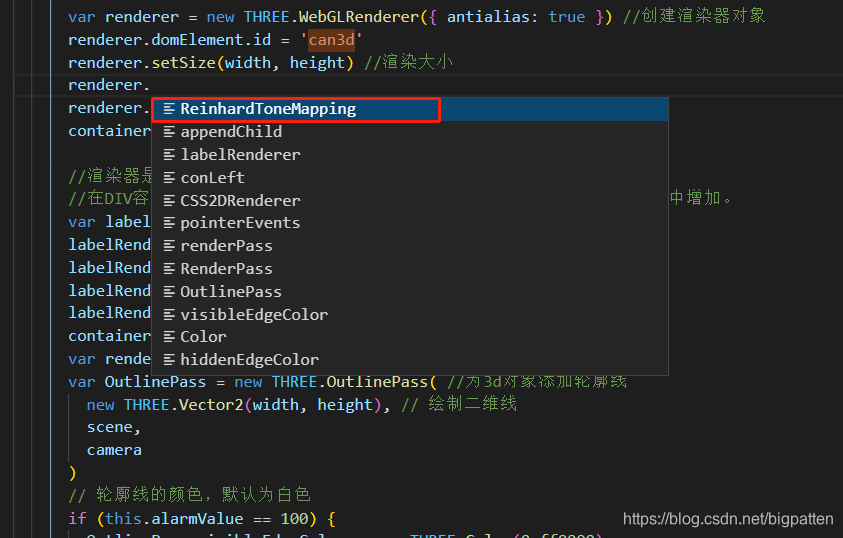Click the word icon next to CSS2DRenderer

(x=169, y=200)
